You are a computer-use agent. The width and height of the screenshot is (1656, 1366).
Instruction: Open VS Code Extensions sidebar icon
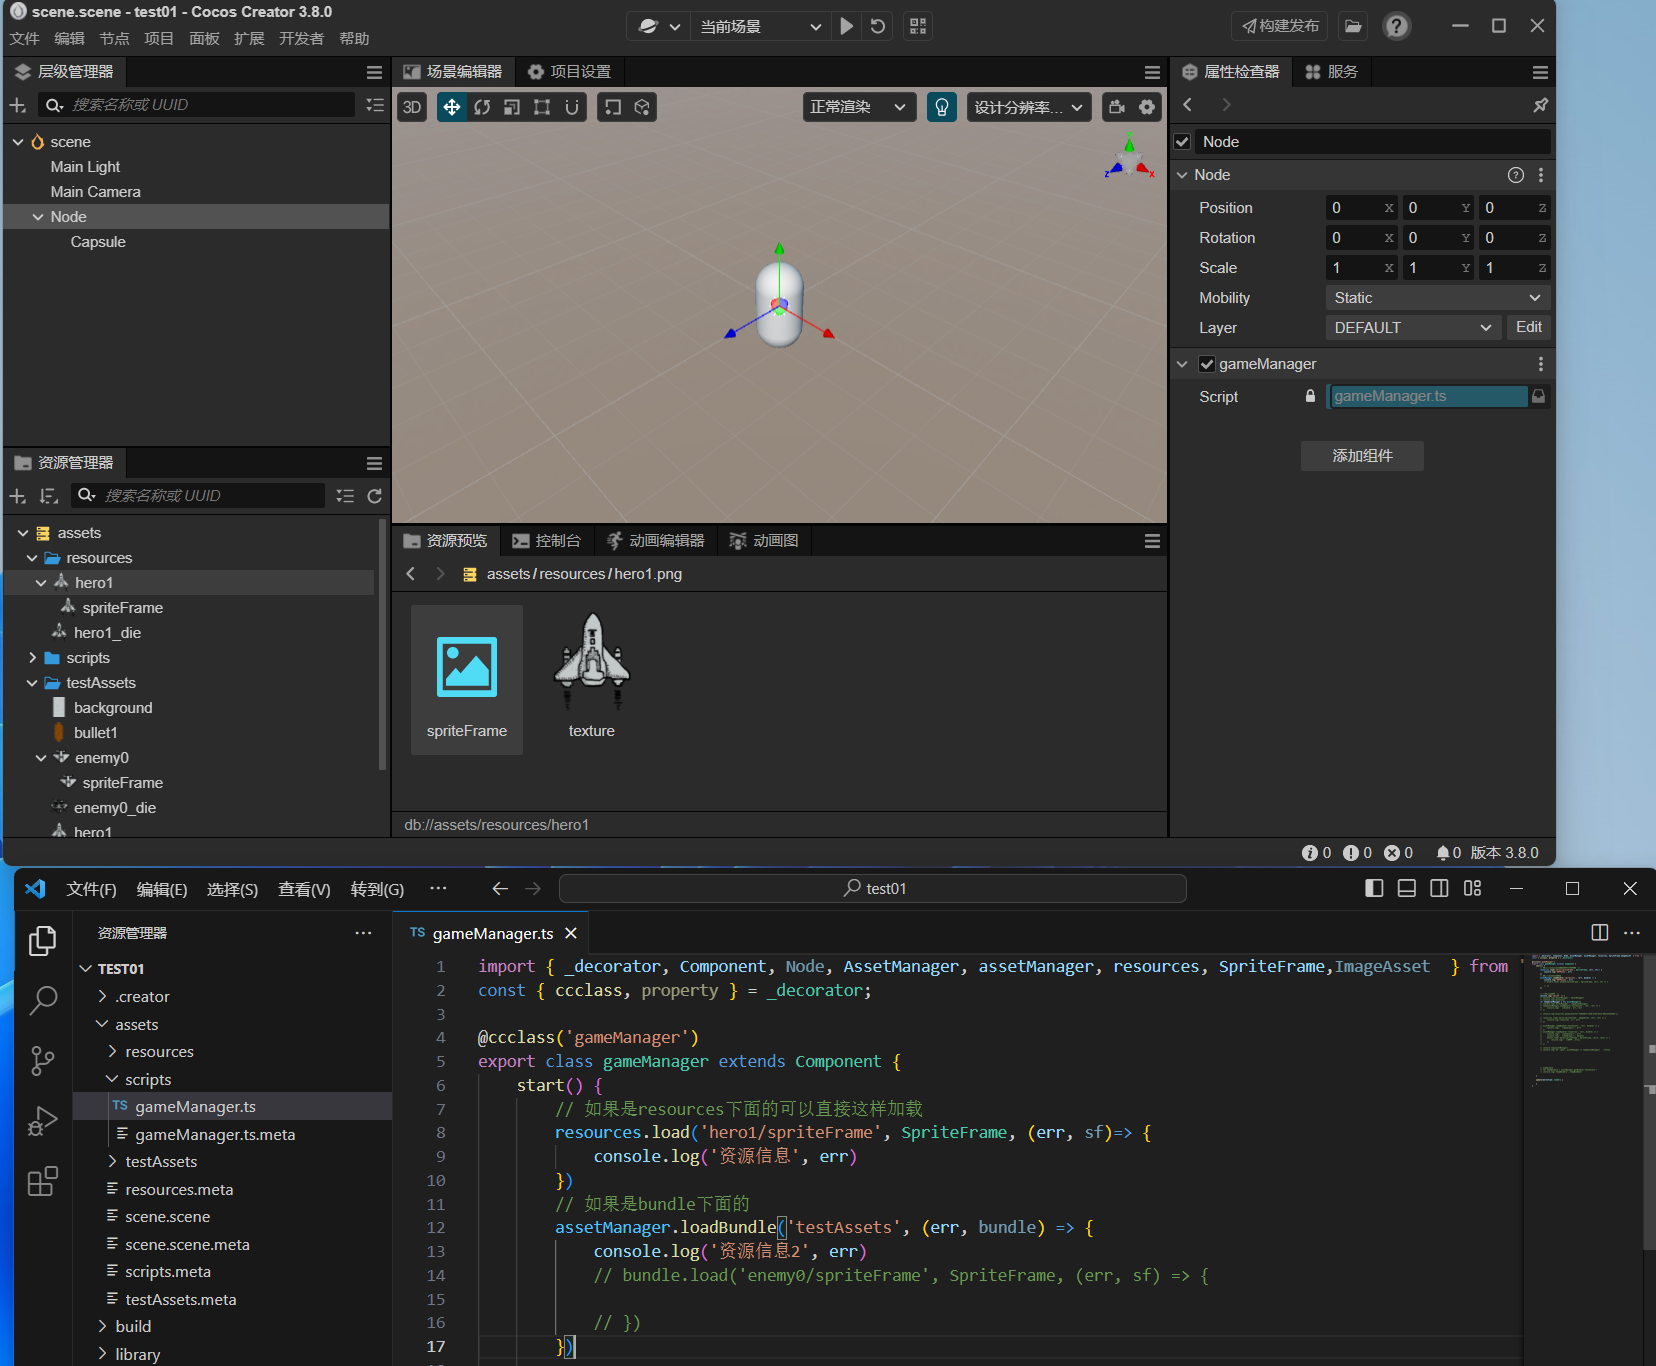pyautogui.click(x=42, y=1182)
